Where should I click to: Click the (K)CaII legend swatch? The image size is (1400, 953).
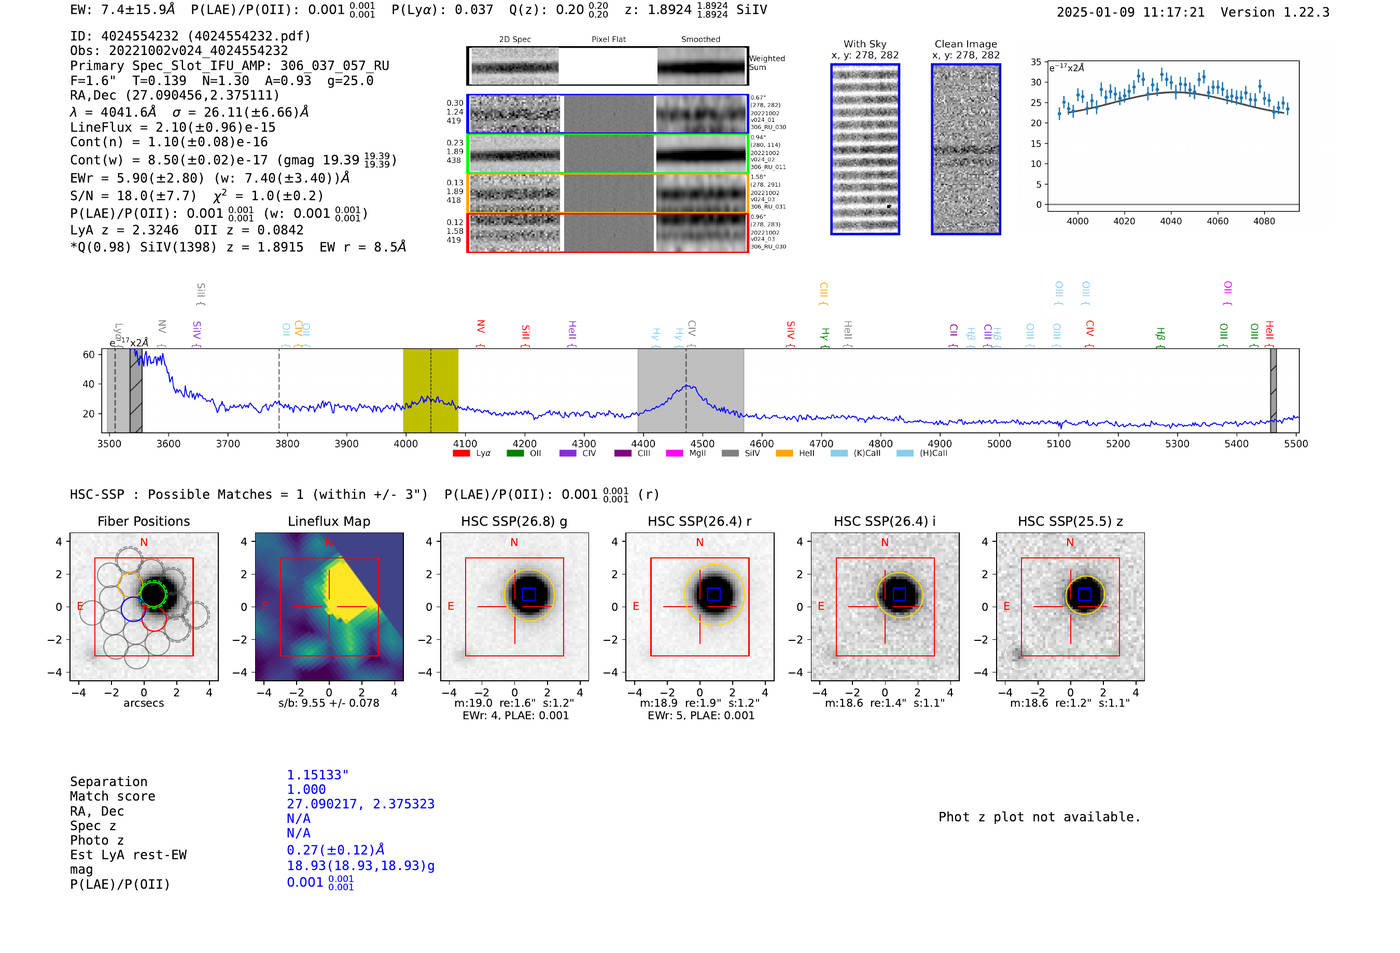click(839, 453)
